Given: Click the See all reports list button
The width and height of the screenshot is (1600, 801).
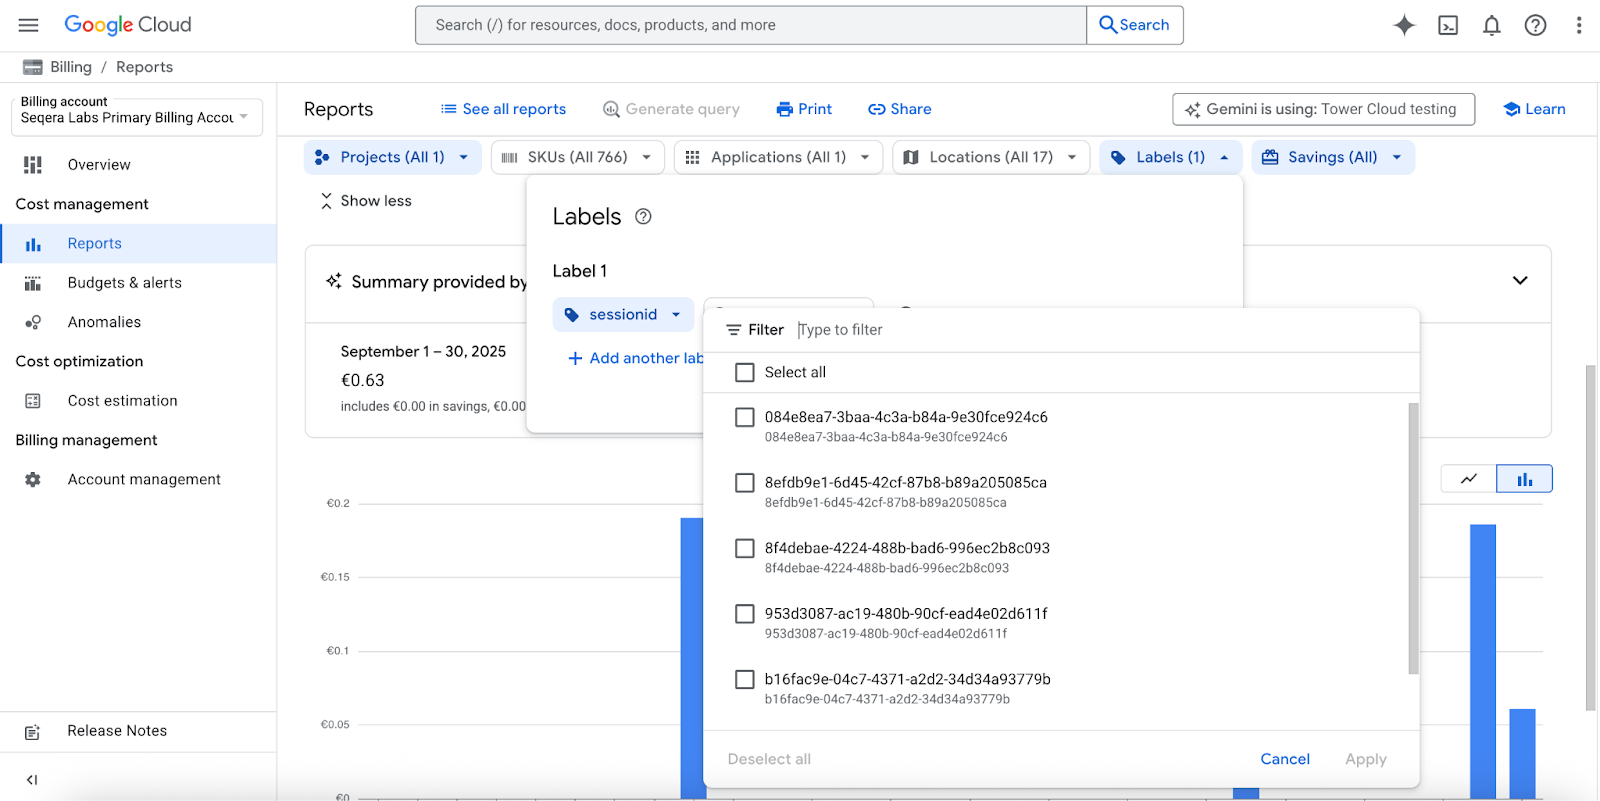Looking at the screenshot, I should pyautogui.click(x=503, y=109).
